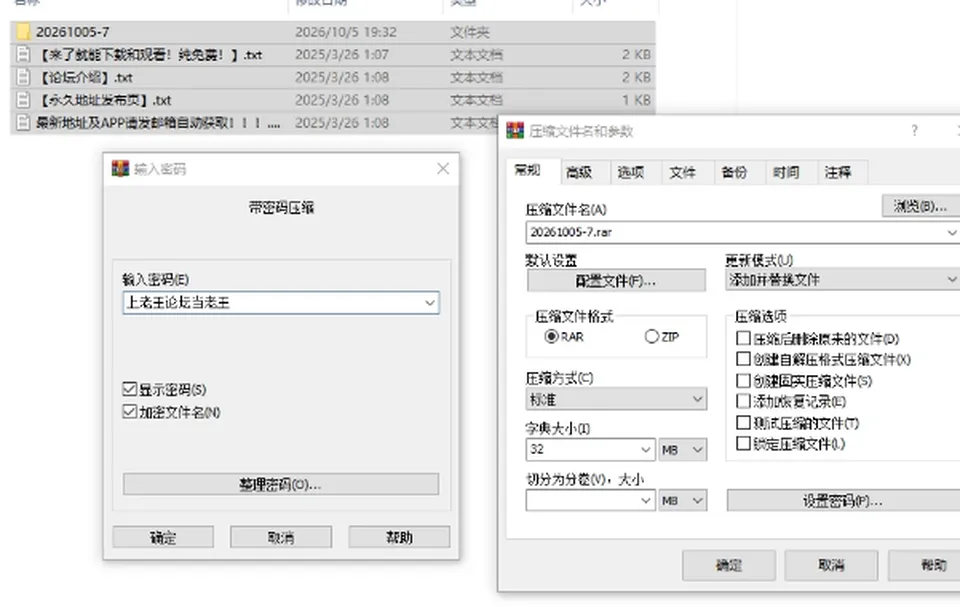Click the file icon of 最新地址及APP请发邮箱自动获取 file
Viewport: 960px width, 607px height.
23,123
